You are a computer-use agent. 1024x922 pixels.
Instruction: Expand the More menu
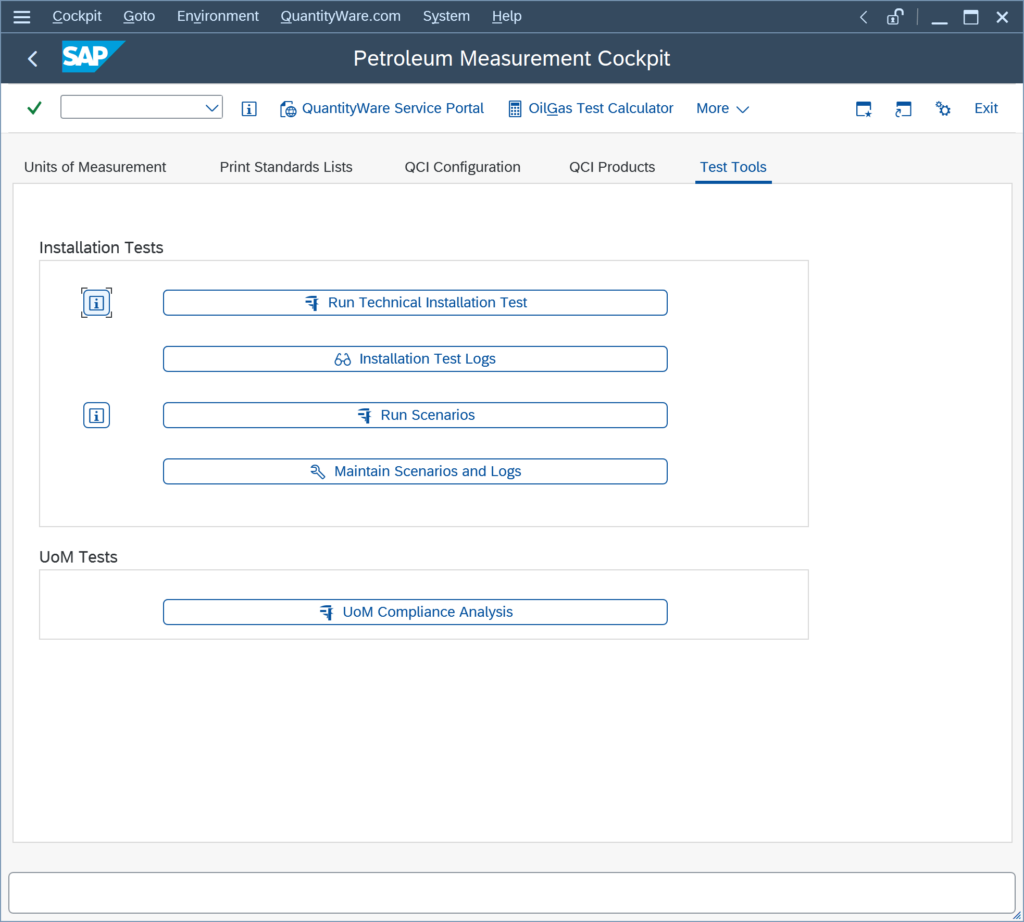coord(722,108)
